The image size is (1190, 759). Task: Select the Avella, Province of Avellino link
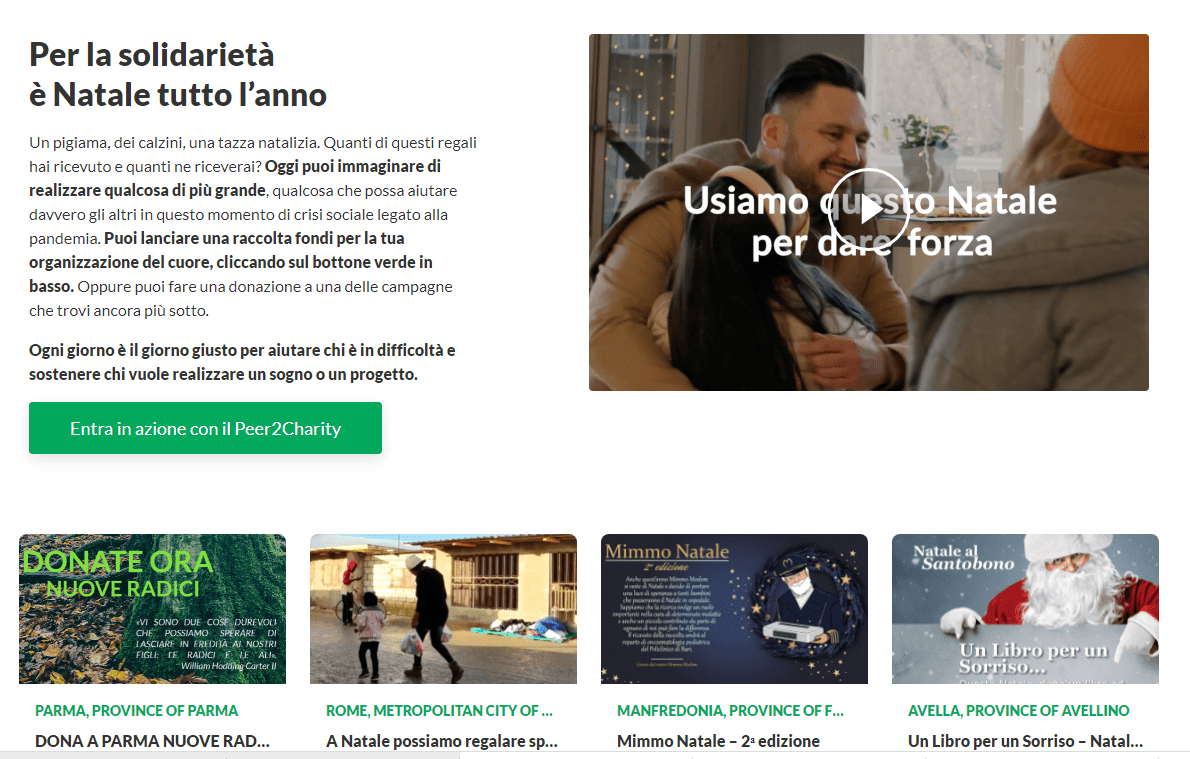pos(1018,710)
